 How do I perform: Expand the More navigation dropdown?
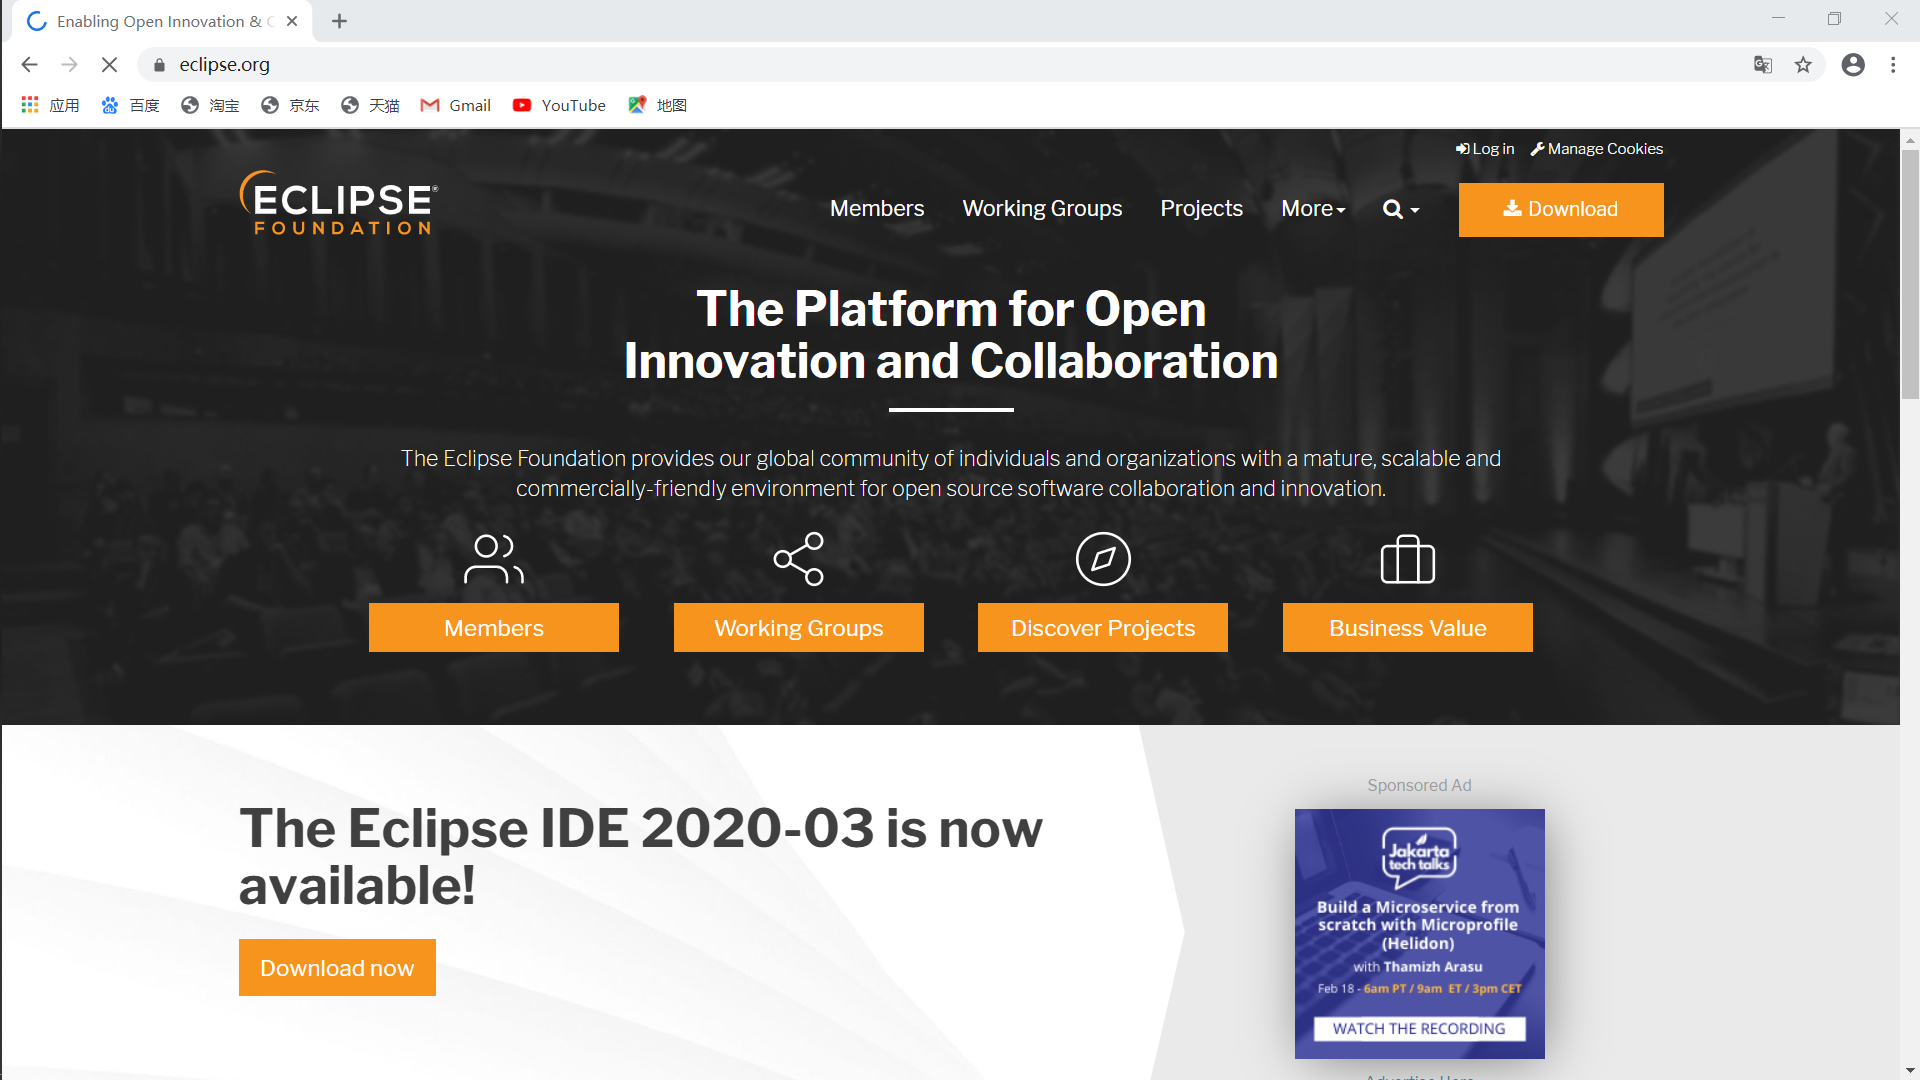(x=1313, y=209)
